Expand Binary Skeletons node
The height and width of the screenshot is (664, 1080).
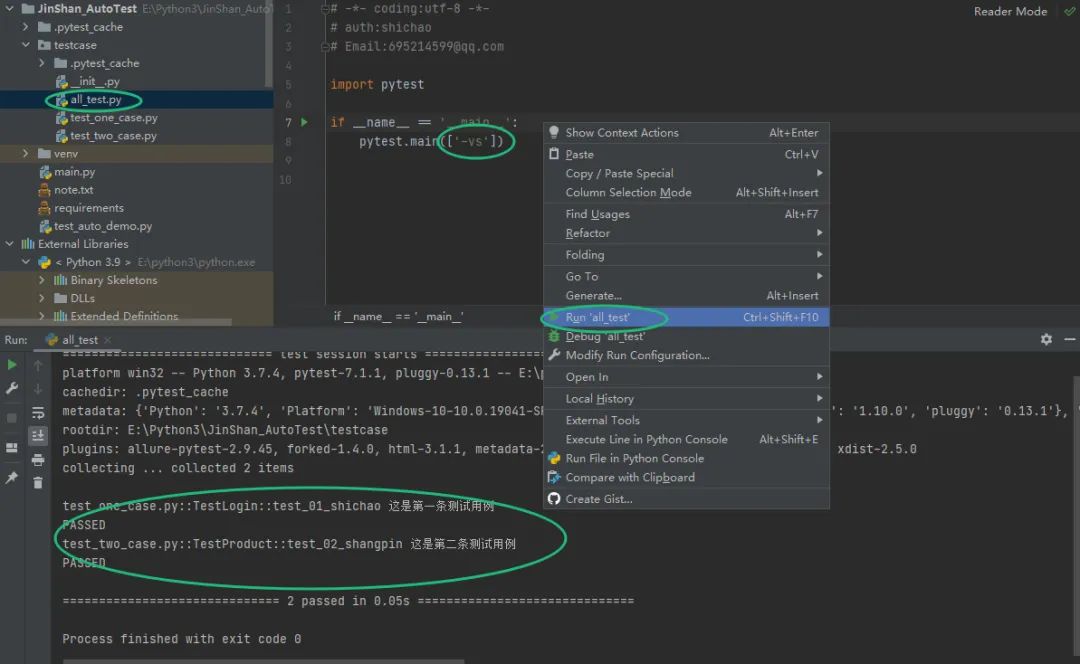coord(42,280)
